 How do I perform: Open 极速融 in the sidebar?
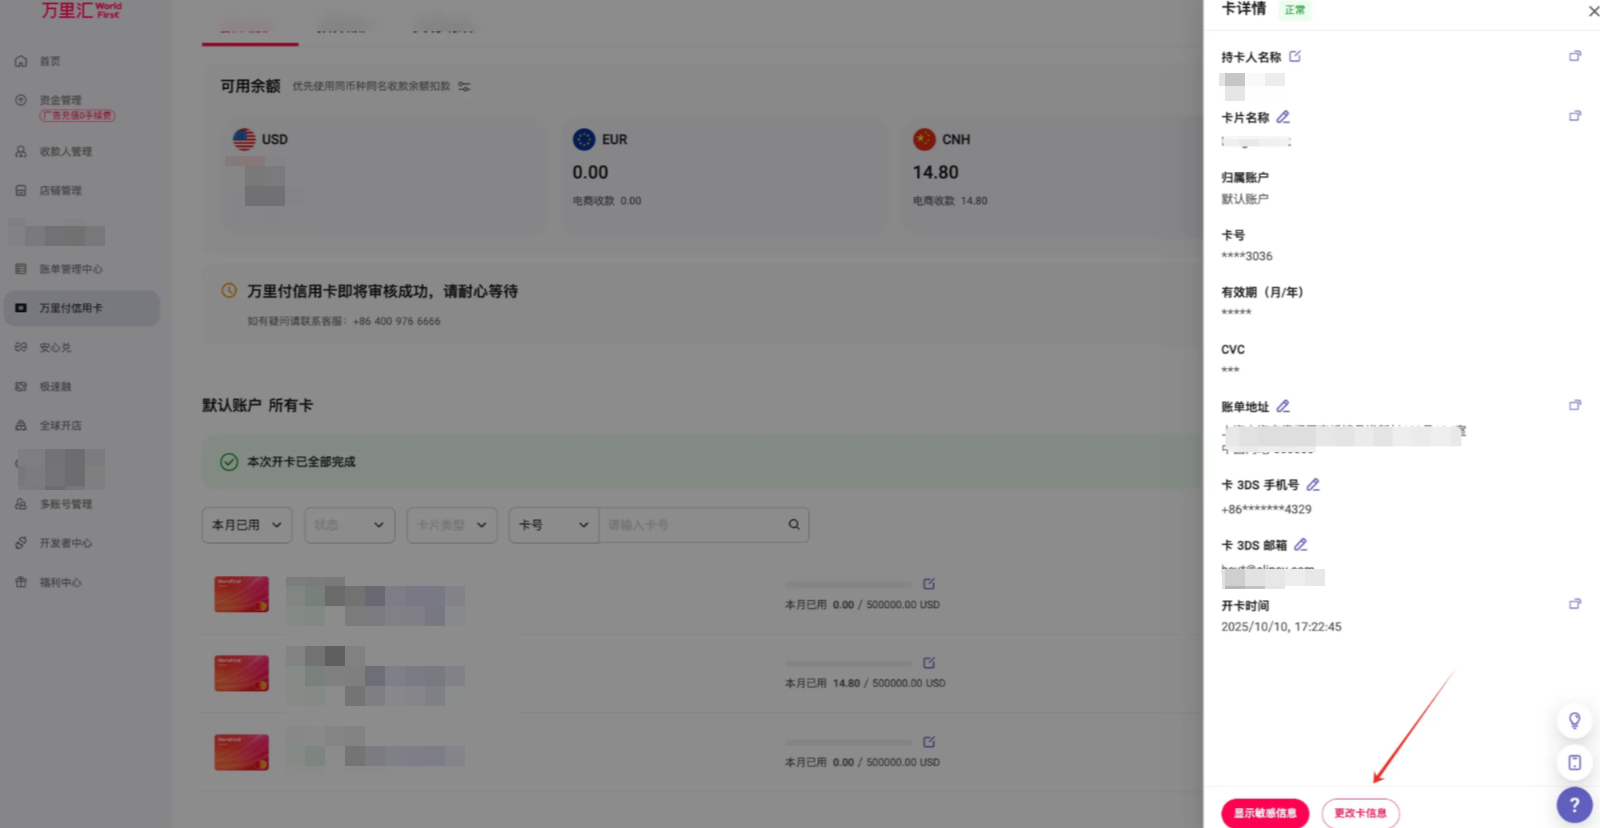pos(55,386)
